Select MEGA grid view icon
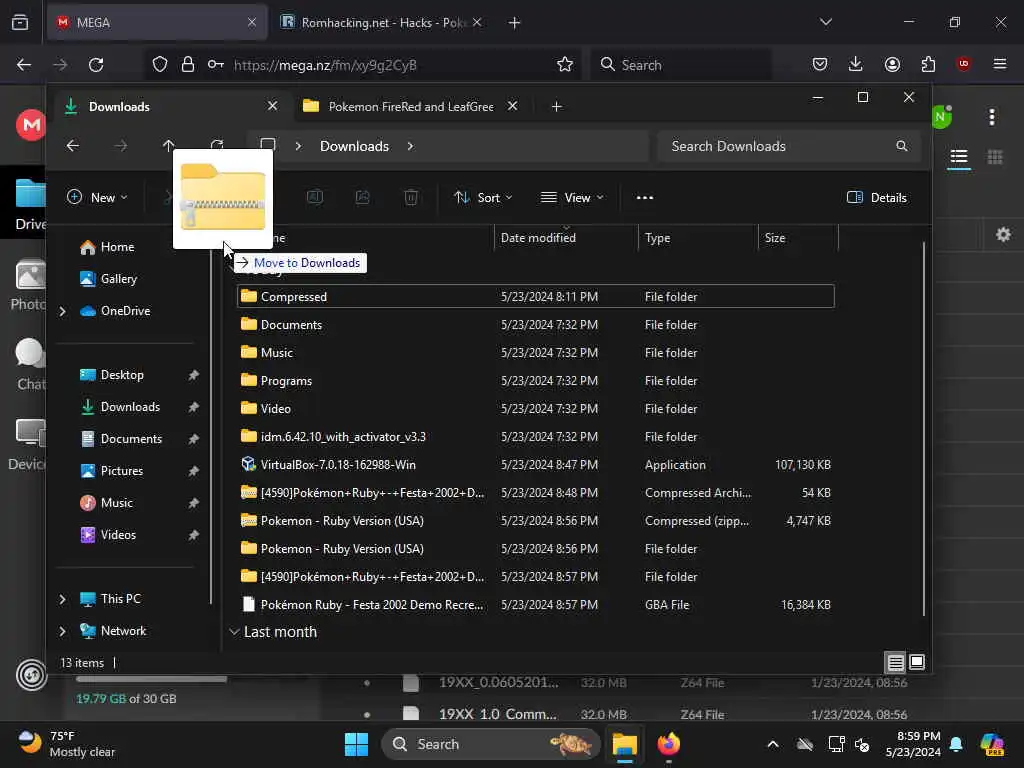The width and height of the screenshot is (1024, 768). (995, 157)
